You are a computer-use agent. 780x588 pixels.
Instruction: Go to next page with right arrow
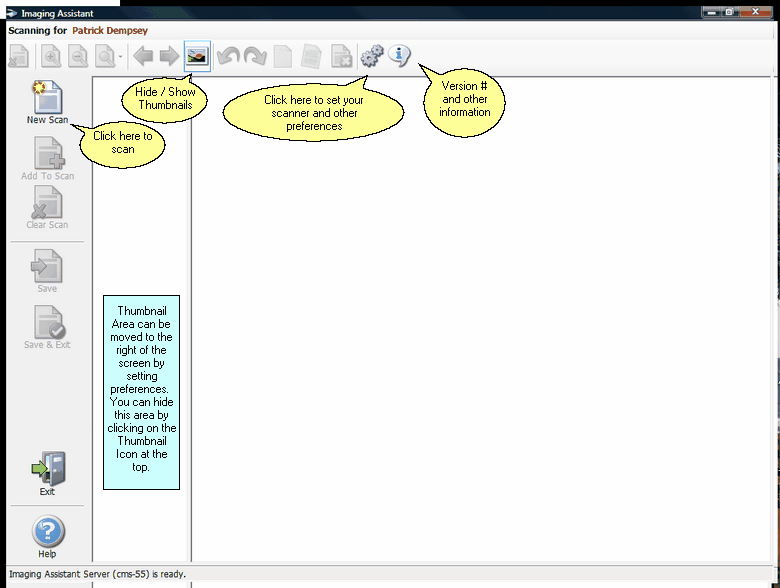point(169,57)
